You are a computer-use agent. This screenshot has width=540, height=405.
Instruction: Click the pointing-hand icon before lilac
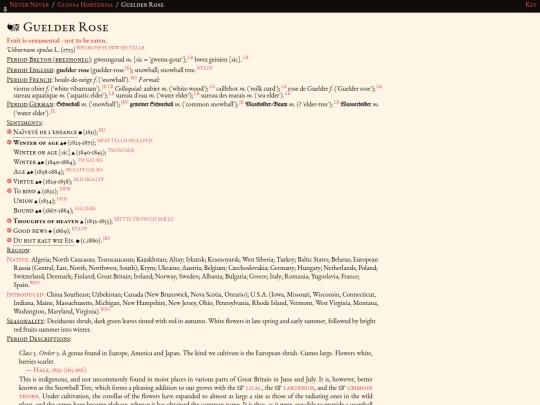pyautogui.click(x=240, y=388)
